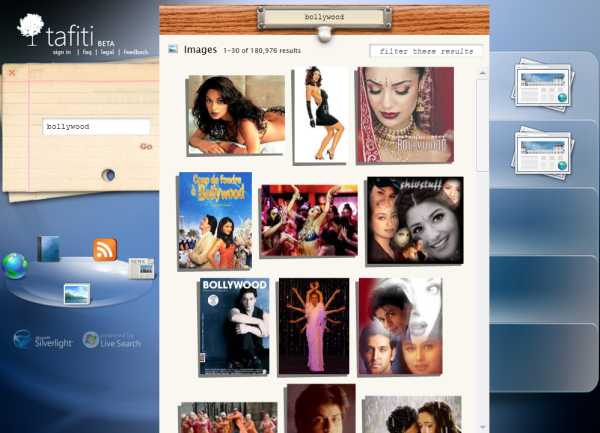Open the shivstuff collage thumbnail
The image size is (600, 433).
[415, 220]
